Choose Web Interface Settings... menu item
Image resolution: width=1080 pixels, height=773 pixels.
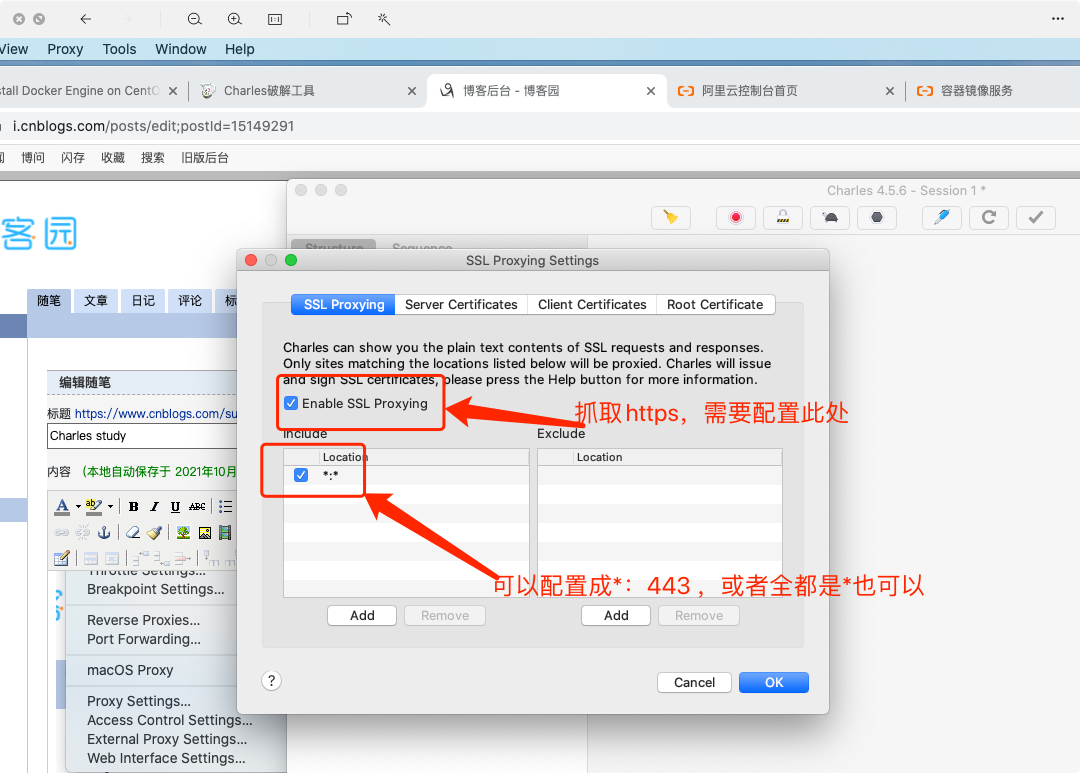tap(166, 758)
